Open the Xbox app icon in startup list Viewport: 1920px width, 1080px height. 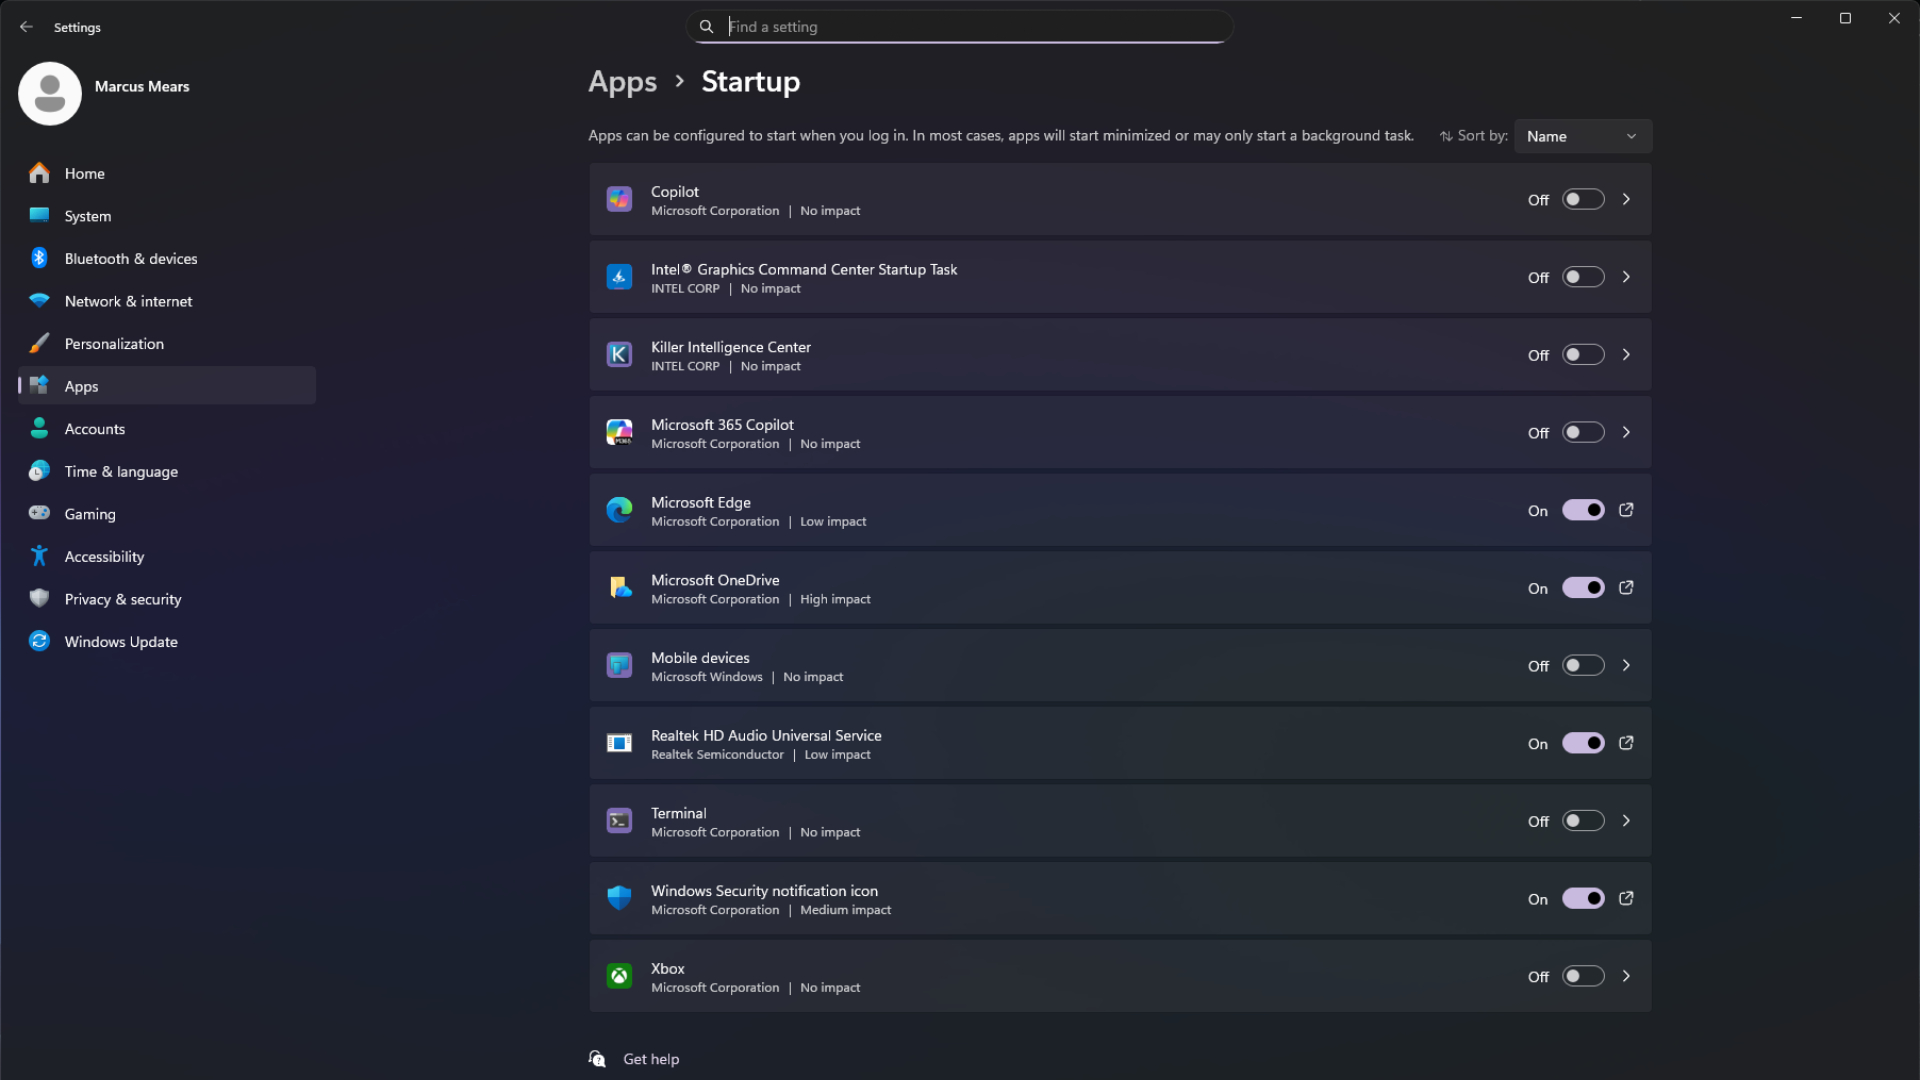click(x=619, y=976)
